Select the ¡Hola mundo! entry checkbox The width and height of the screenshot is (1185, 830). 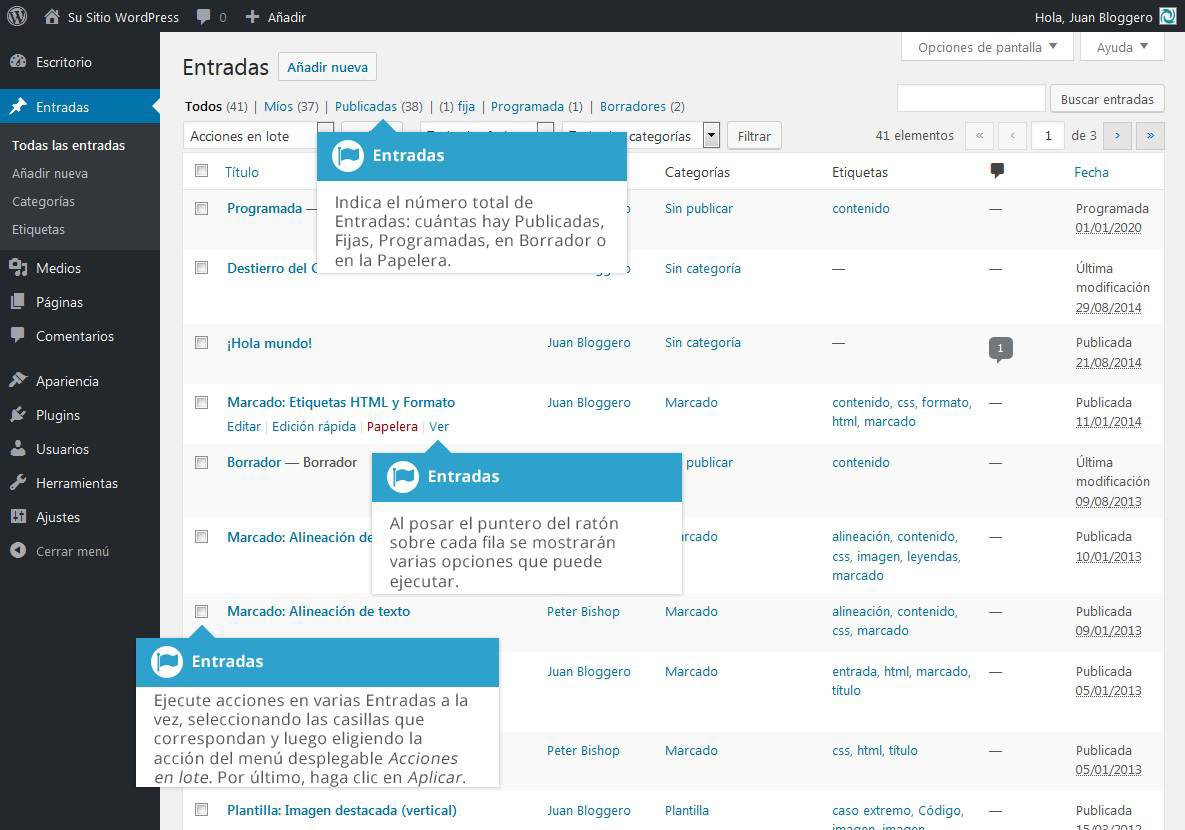201,342
